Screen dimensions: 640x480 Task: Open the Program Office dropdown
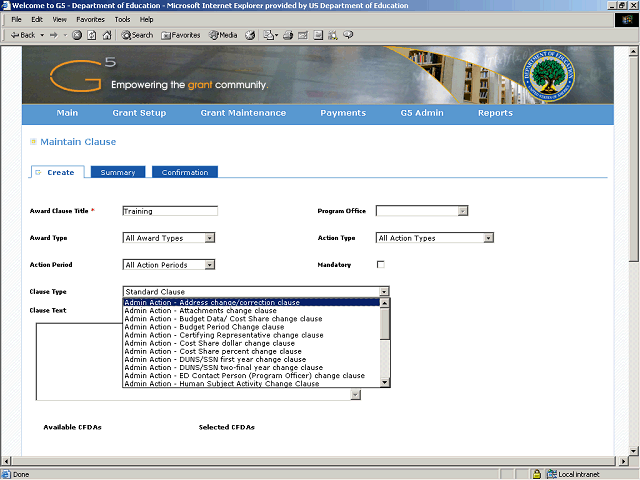click(x=422, y=211)
